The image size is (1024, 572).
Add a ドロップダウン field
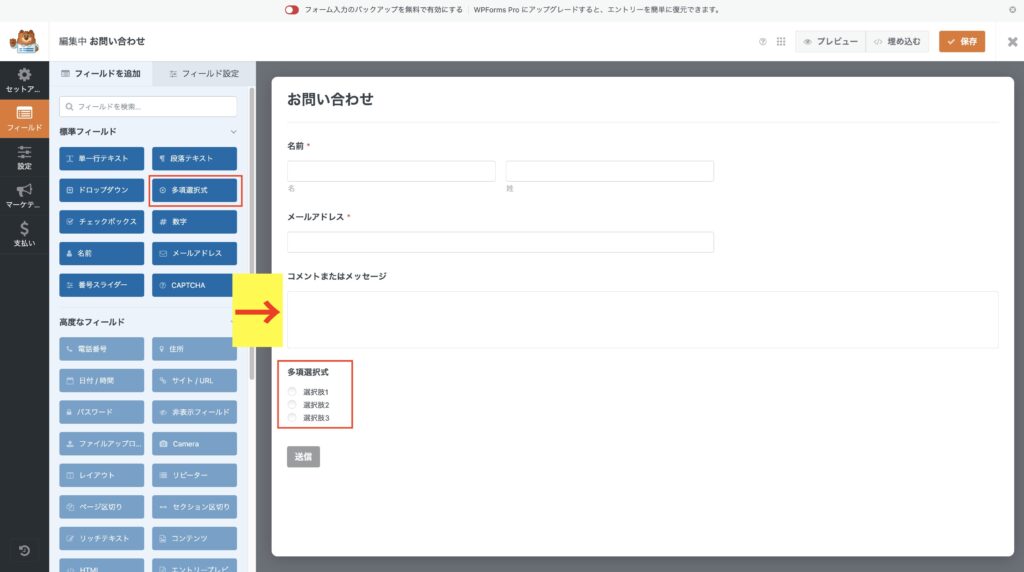click(101, 190)
